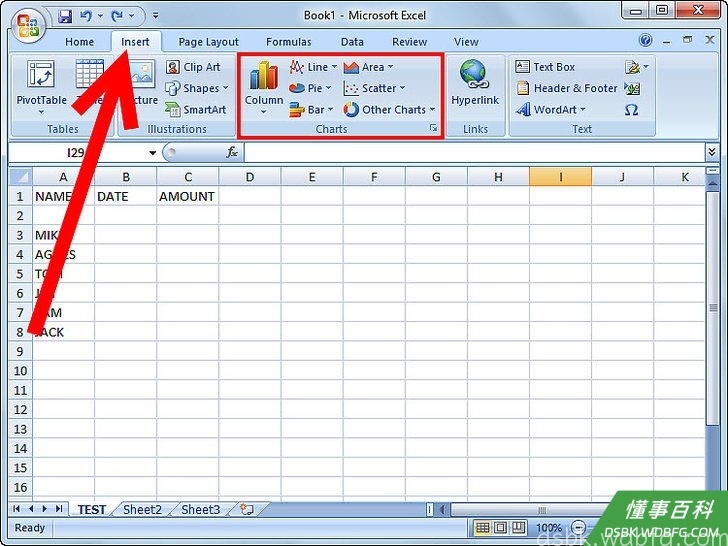The width and height of the screenshot is (728, 546).
Task: Switch to Page Layout view
Action: (500, 527)
